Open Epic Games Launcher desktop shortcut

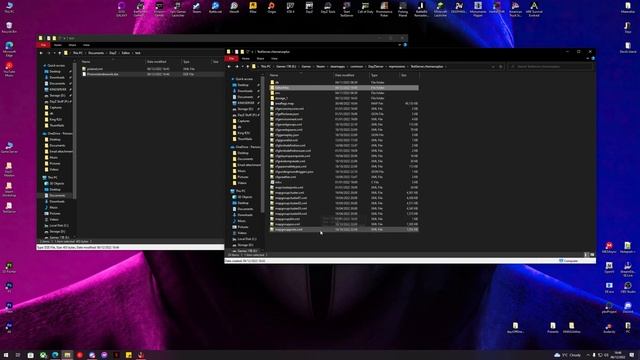point(178,8)
